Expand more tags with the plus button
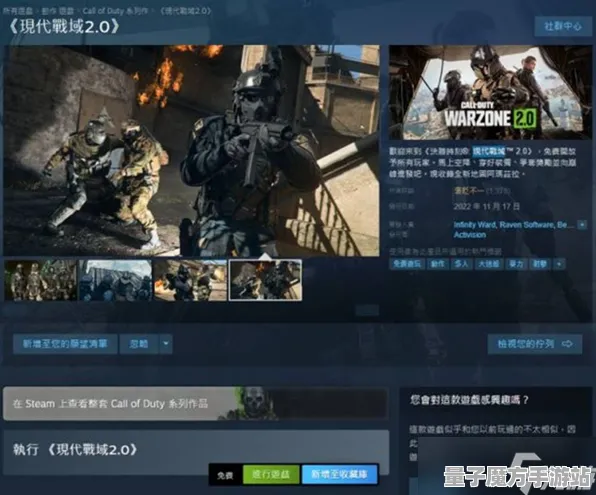Screen dimensions: 596x495 (x=559, y=264)
